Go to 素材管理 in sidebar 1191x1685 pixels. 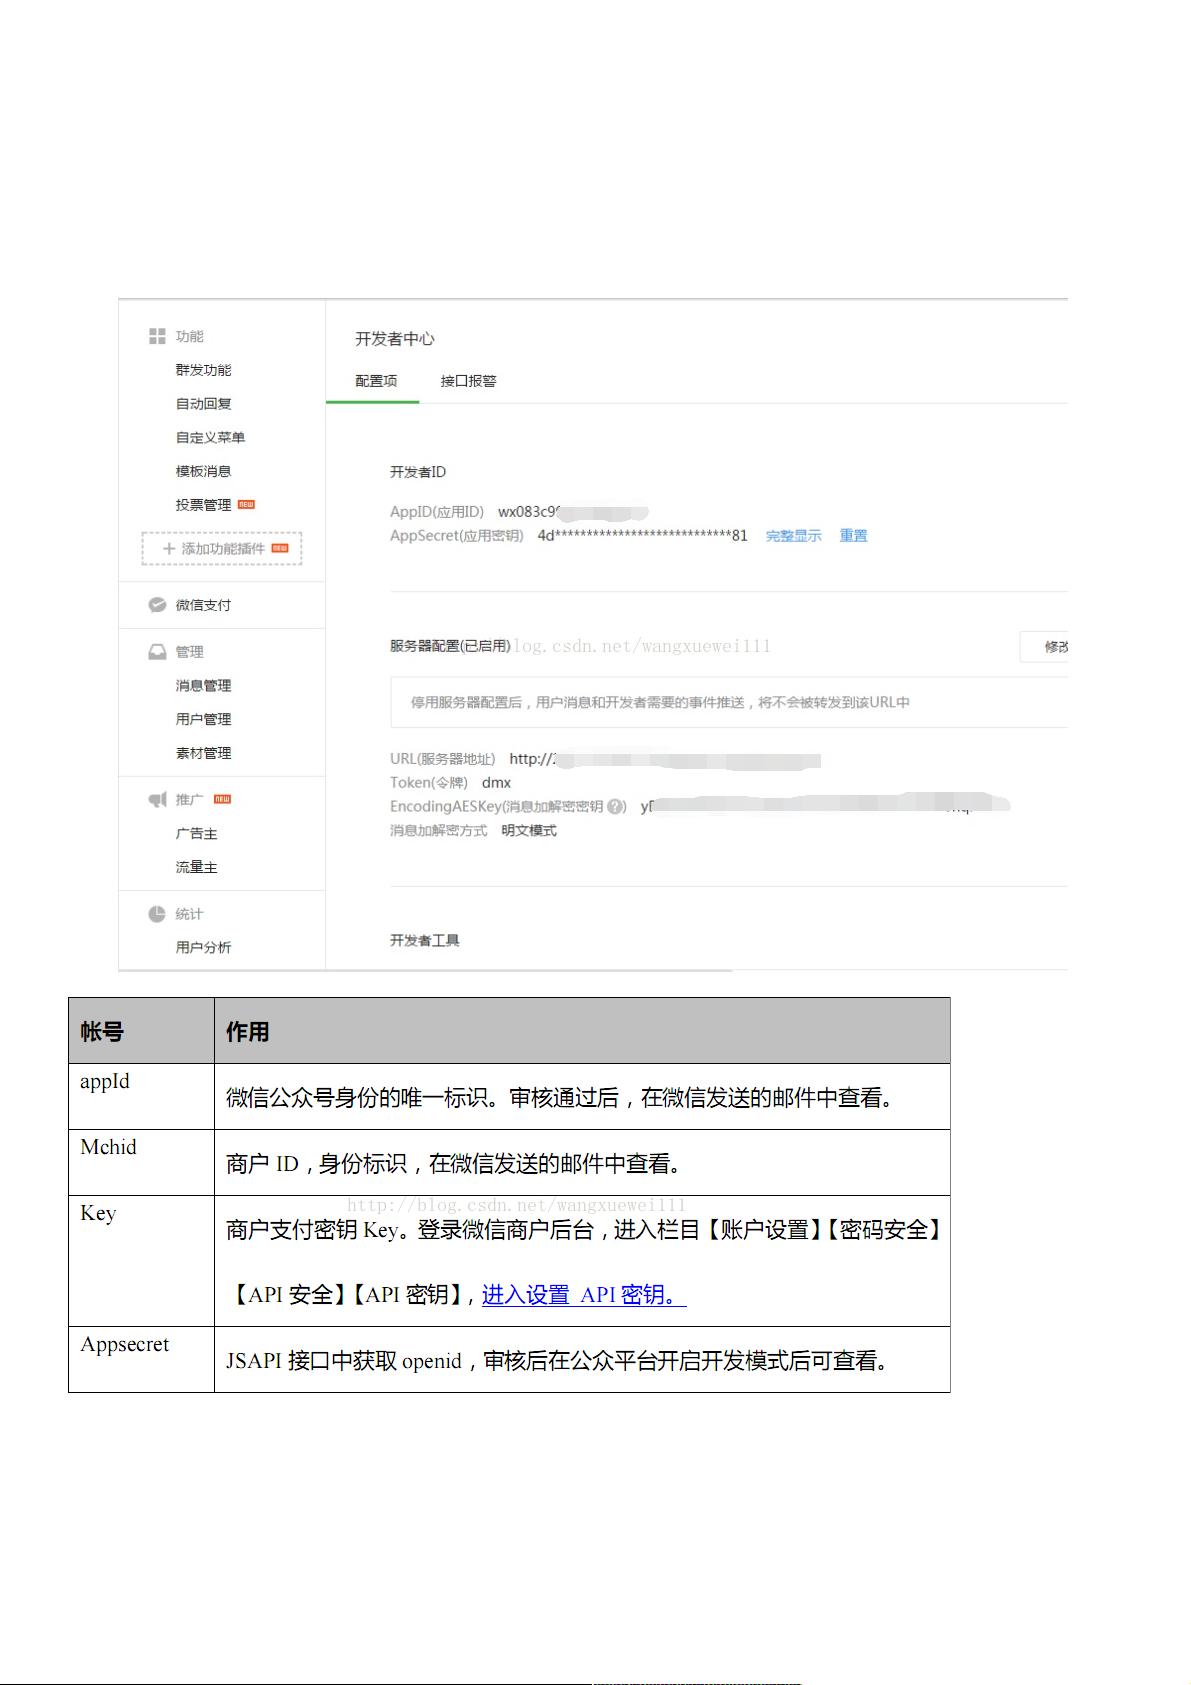(203, 753)
